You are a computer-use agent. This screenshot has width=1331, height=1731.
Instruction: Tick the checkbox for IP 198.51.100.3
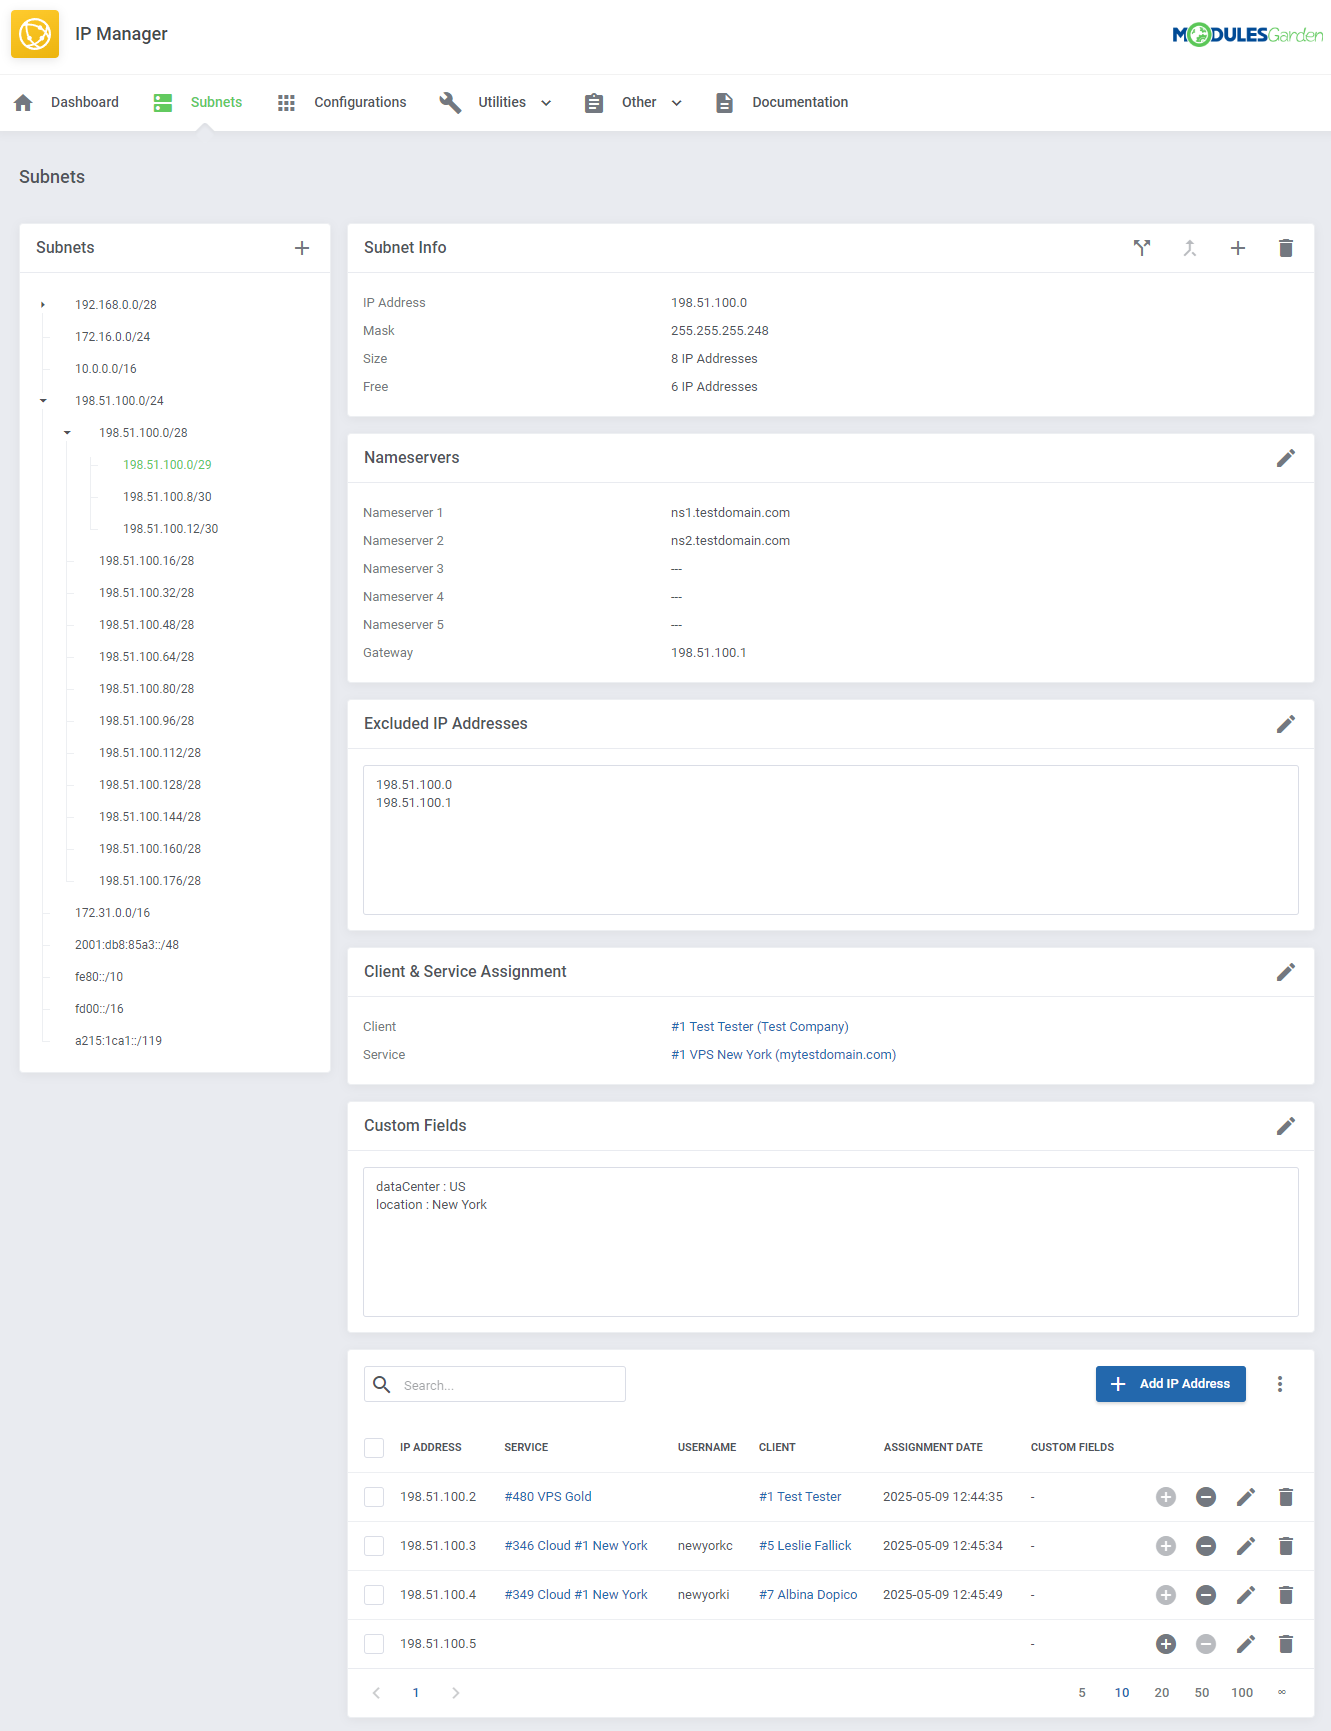coord(374,1546)
